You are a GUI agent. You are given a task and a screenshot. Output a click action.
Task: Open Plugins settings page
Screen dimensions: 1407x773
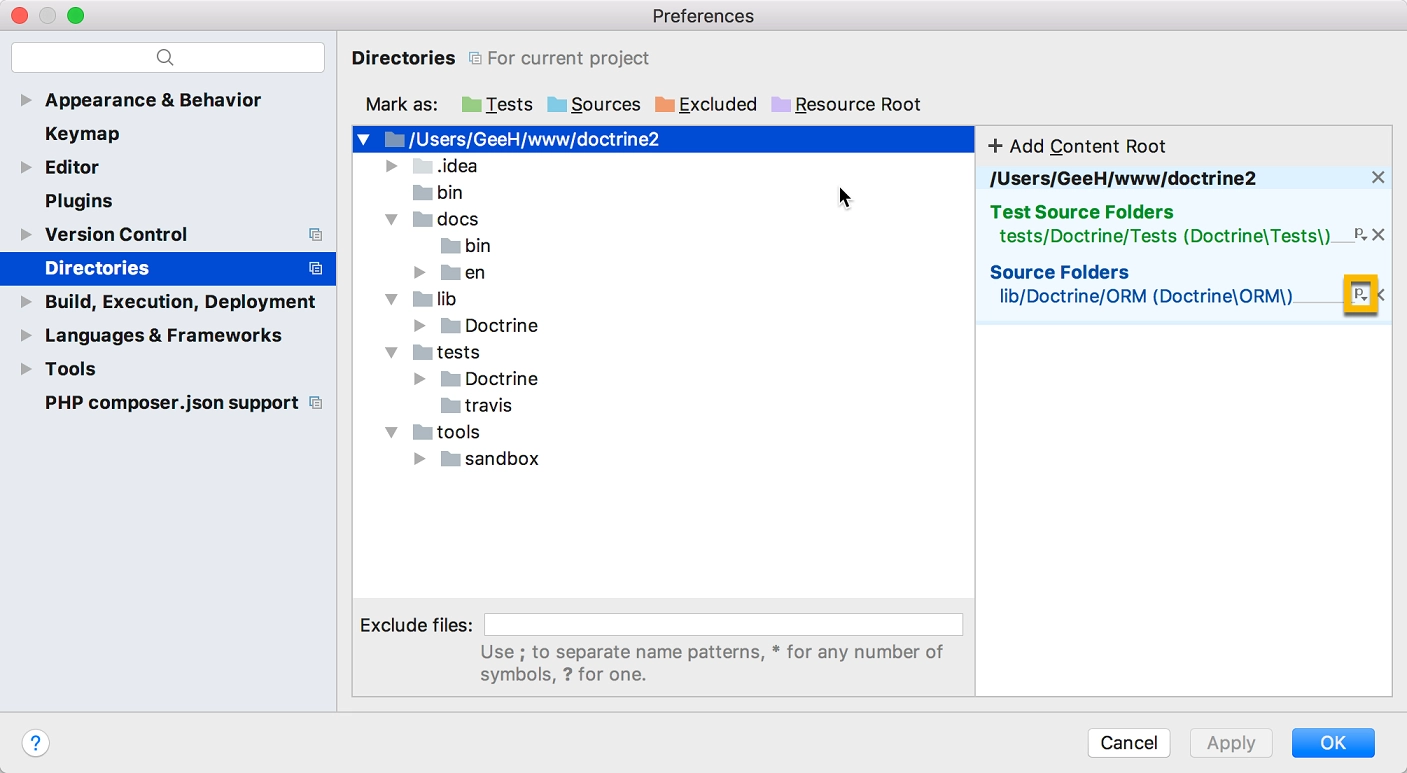(x=78, y=200)
